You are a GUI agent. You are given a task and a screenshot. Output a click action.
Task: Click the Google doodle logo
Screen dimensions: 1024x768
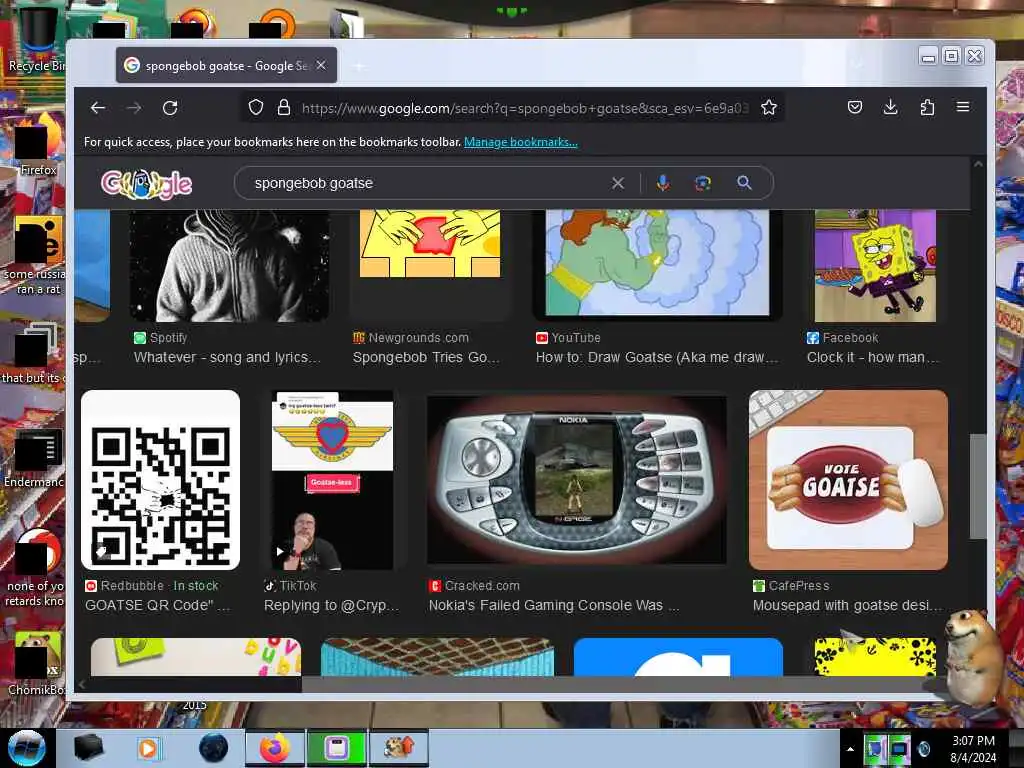146,184
